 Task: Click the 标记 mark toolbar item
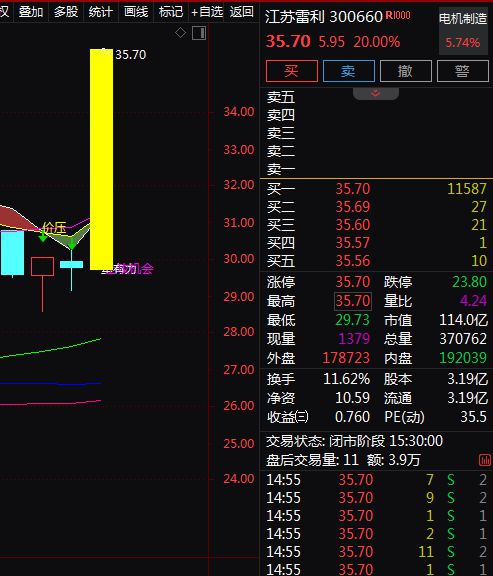(x=171, y=12)
